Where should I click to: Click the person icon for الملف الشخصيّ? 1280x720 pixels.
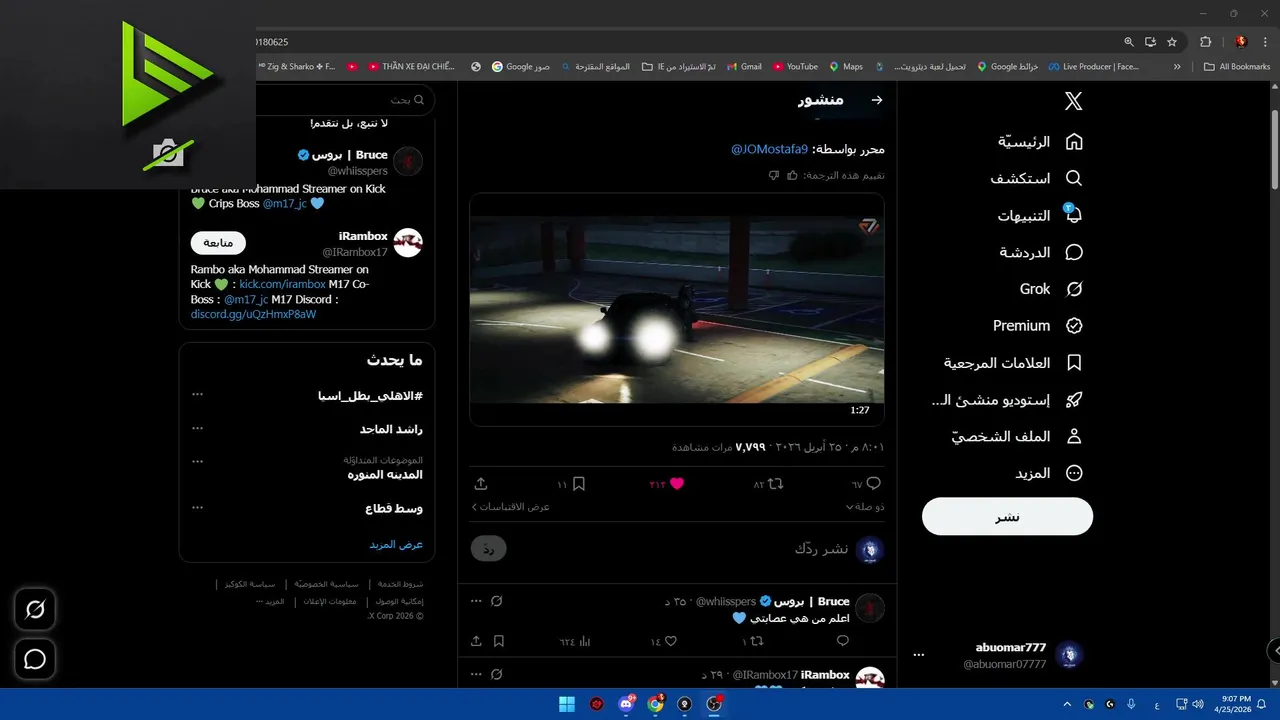[x=1074, y=437]
